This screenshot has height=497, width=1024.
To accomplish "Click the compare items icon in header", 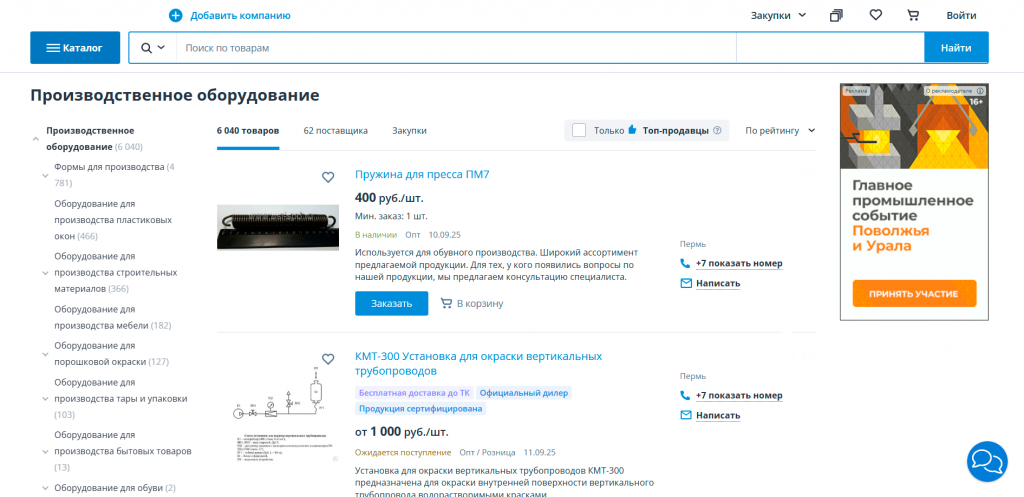I will [836, 15].
